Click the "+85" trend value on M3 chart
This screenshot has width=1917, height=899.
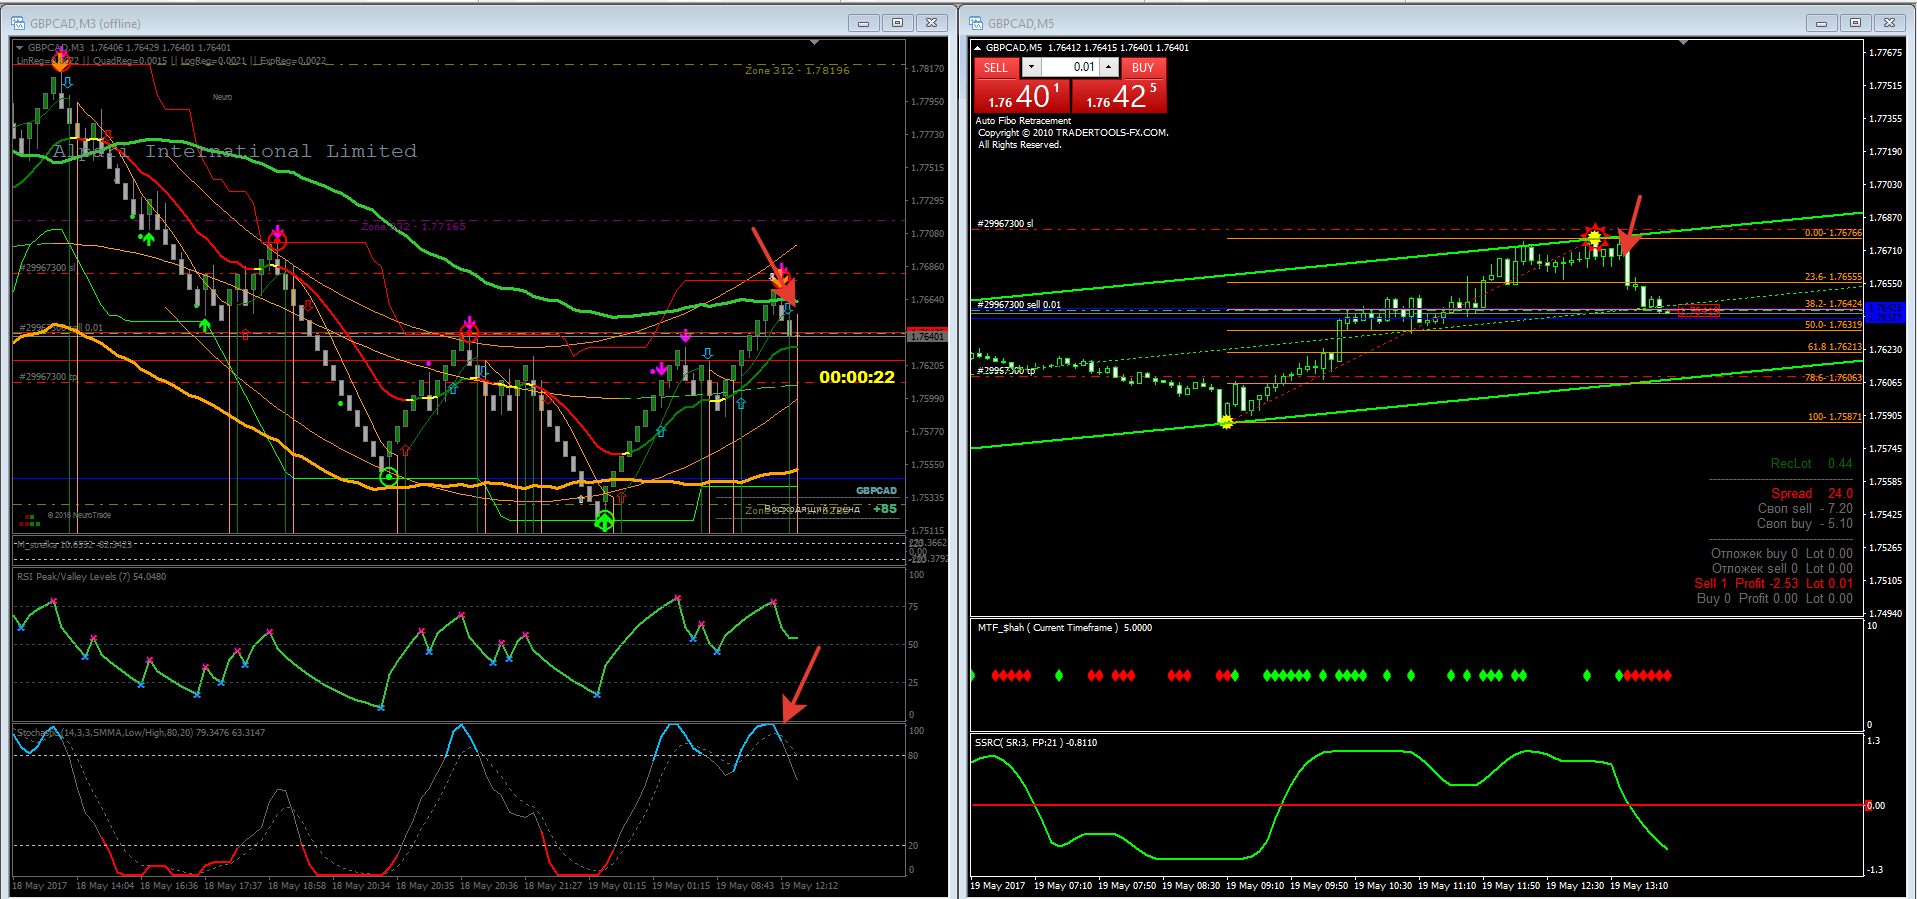pyautogui.click(x=885, y=509)
